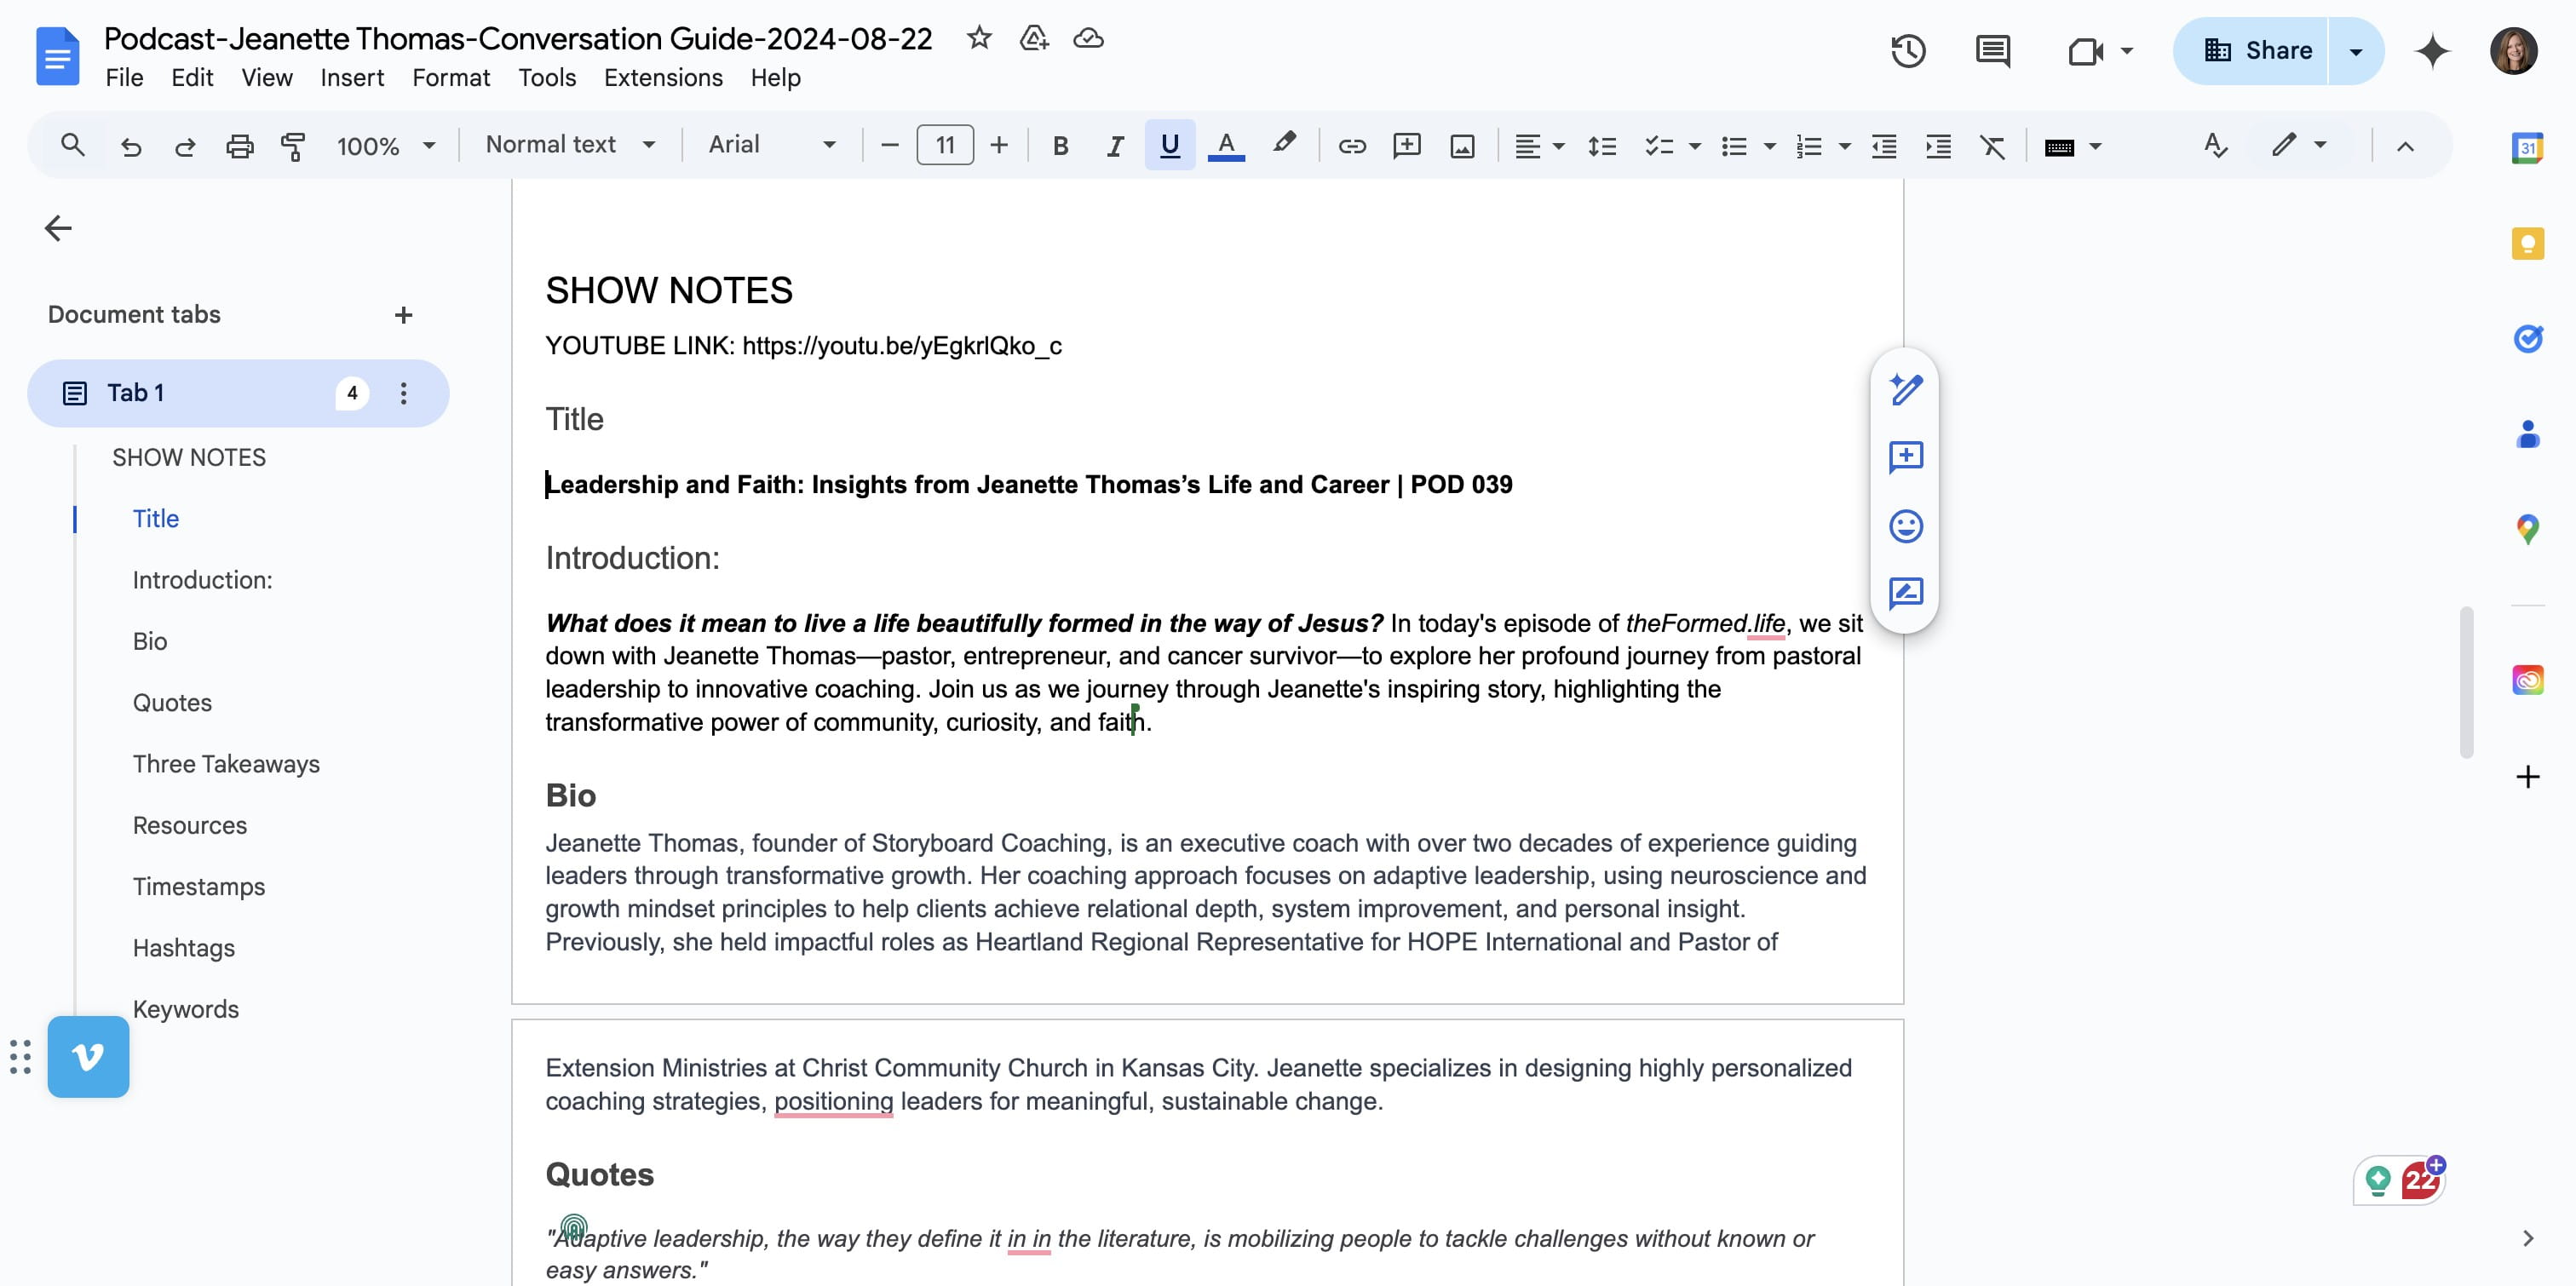
Task: Add a new document tab
Action: (x=403, y=315)
